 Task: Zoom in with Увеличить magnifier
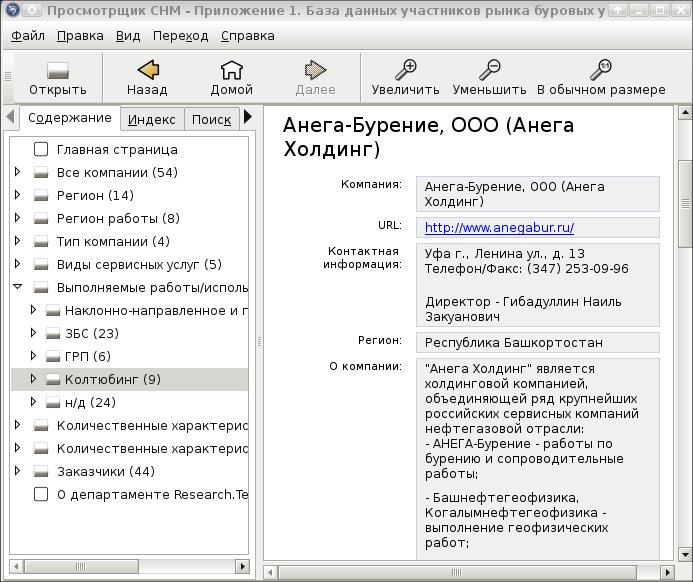pos(405,70)
